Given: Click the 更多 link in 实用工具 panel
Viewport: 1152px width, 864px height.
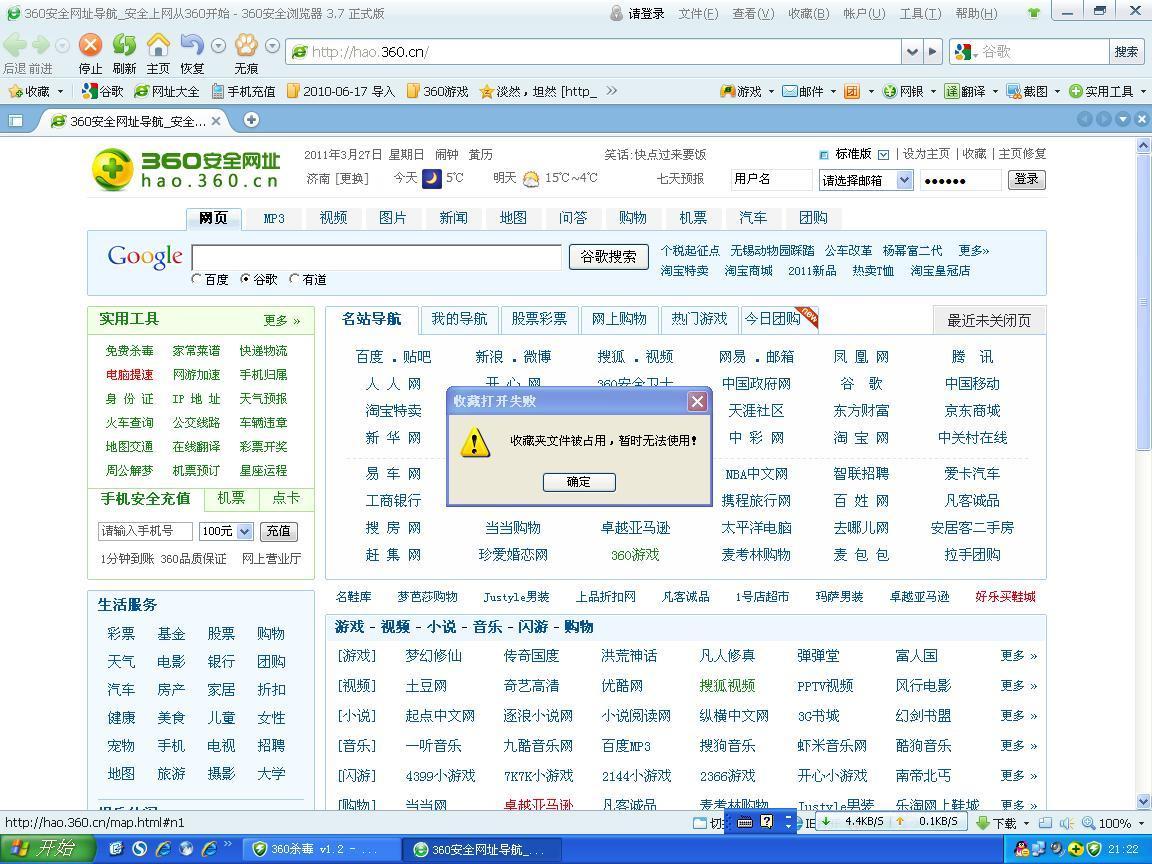Looking at the screenshot, I should [x=282, y=320].
